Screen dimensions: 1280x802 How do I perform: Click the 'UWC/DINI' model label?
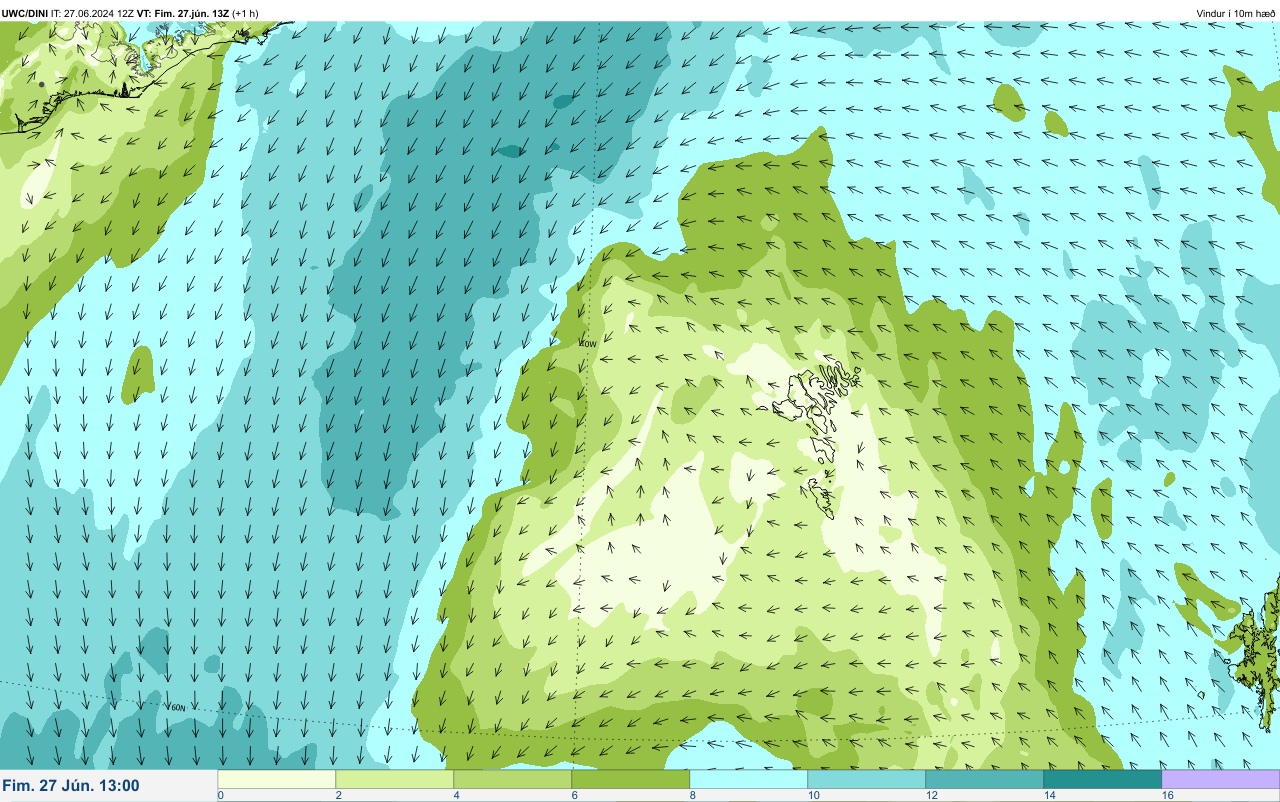[x=25, y=13]
